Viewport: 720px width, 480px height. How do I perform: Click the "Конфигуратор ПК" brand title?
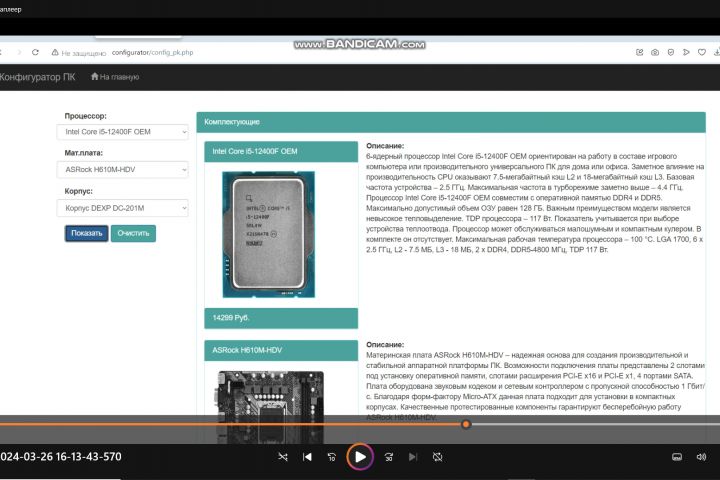click(37, 77)
